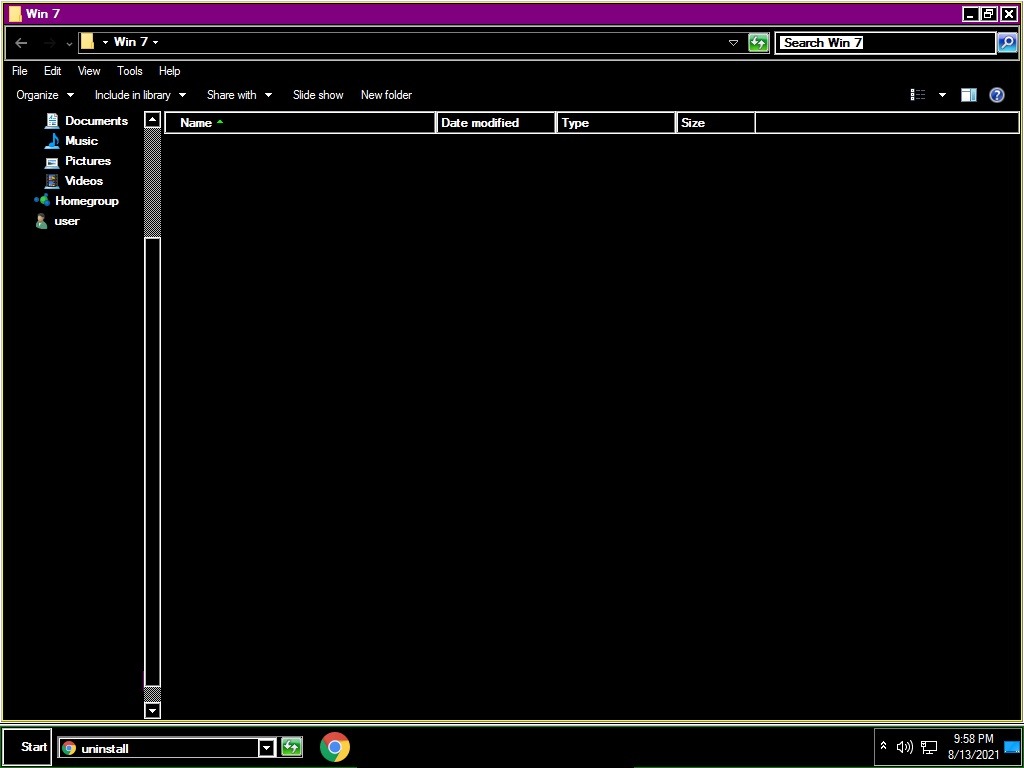Expand the Organize dropdown
The width and height of the screenshot is (1024, 768).
click(x=44, y=94)
